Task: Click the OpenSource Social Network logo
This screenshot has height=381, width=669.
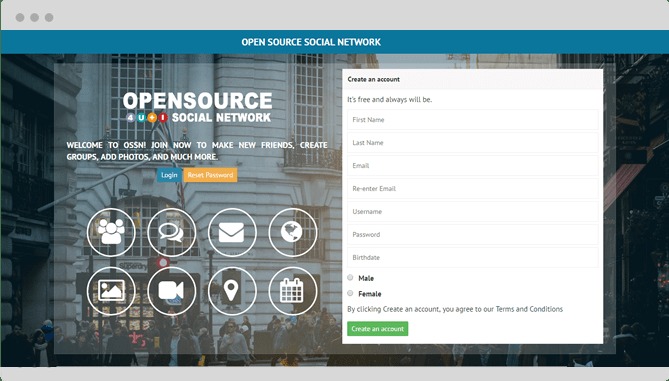Action: 198,107
